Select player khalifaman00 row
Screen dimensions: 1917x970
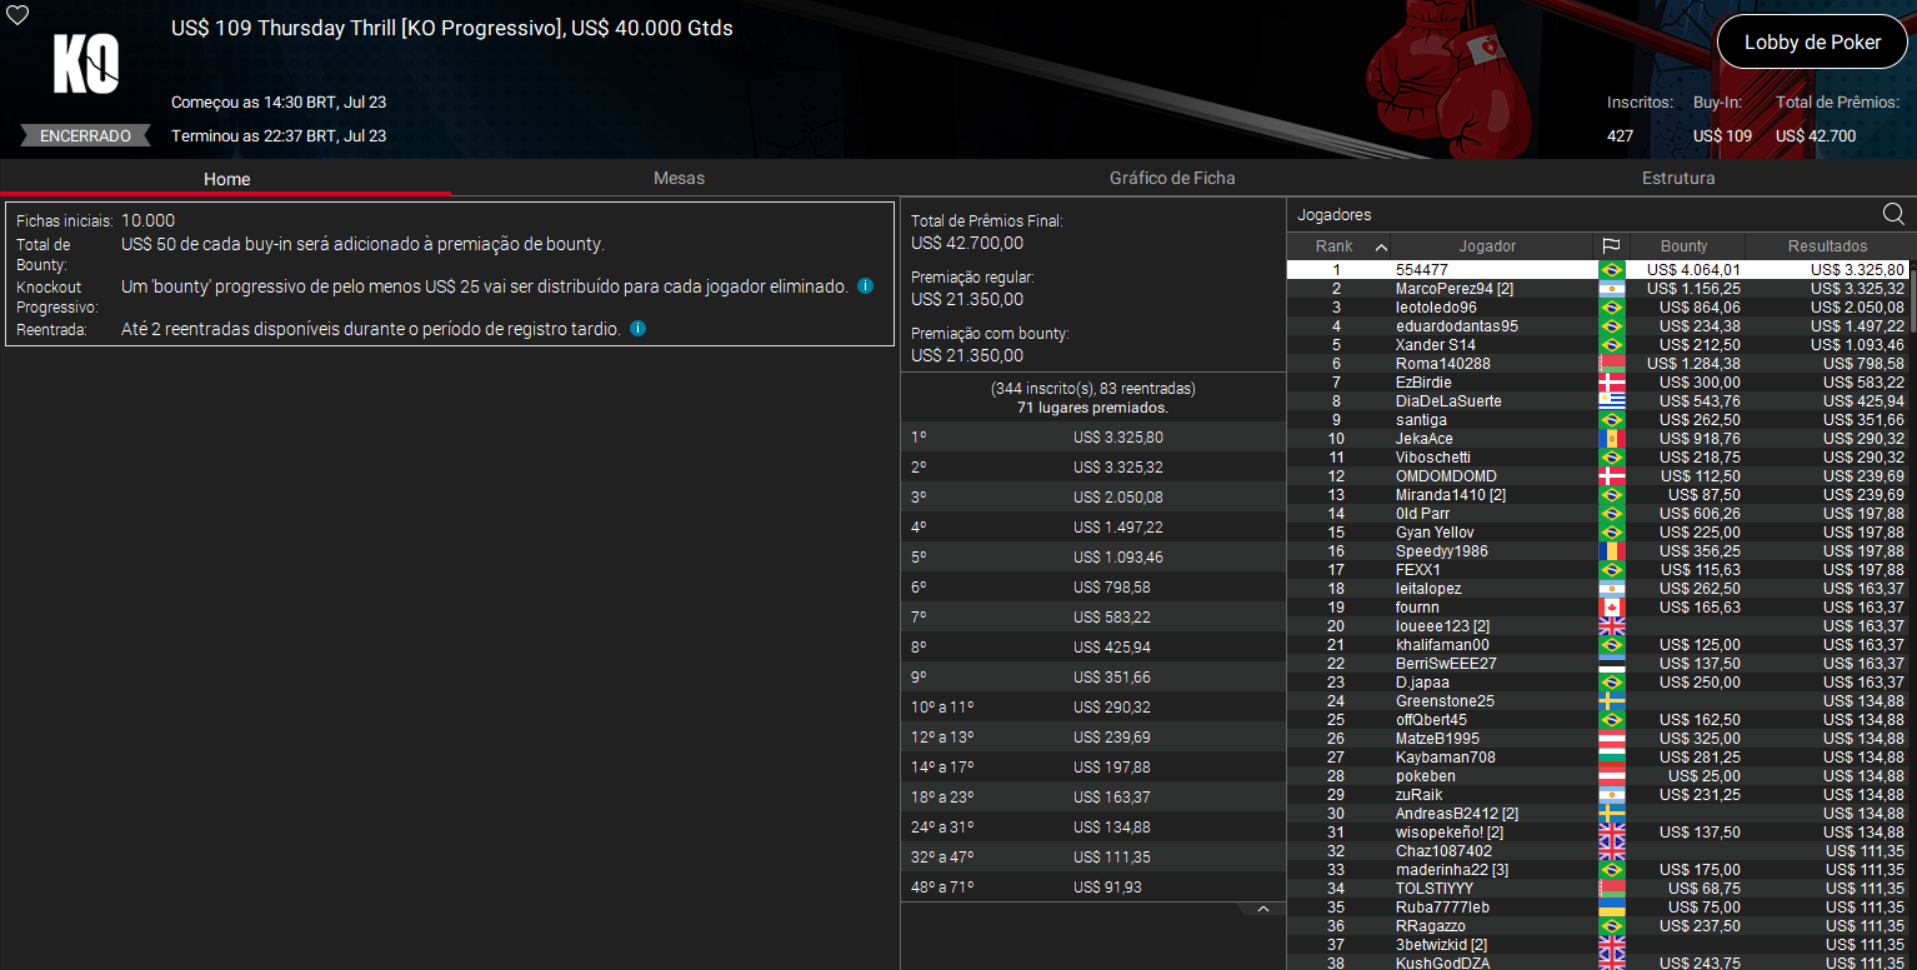[x=1597, y=645]
